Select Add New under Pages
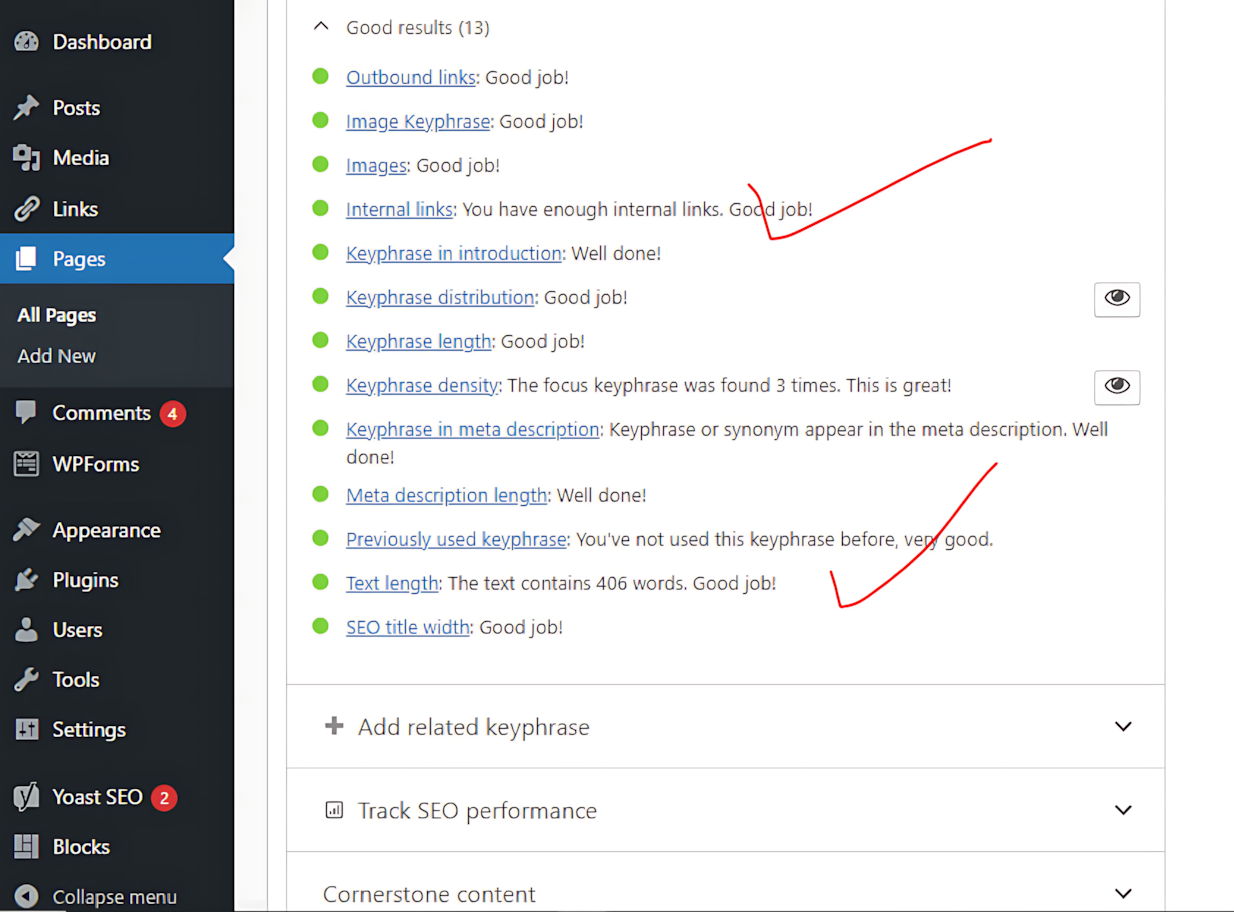This screenshot has height=912, width=1234. click(57, 356)
